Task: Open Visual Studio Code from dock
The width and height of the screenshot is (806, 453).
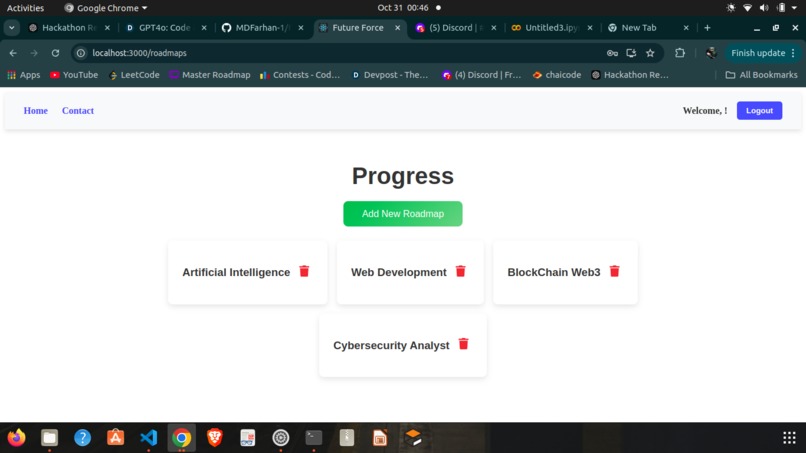Action: point(149,438)
